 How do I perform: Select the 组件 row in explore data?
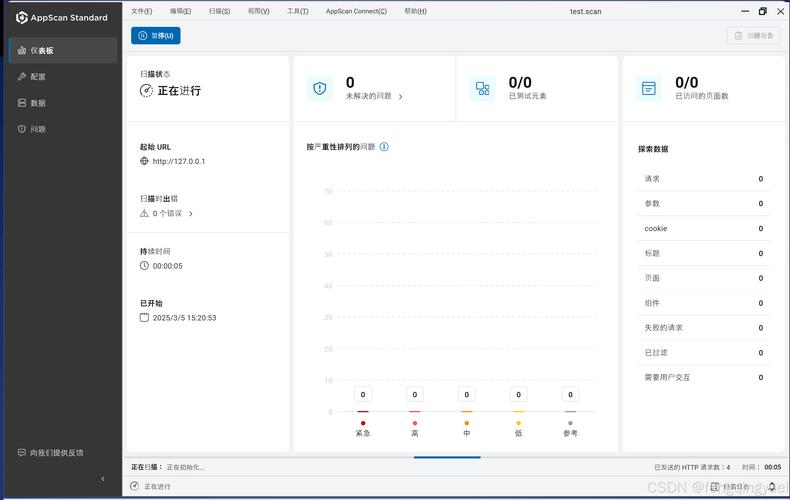[704, 303]
